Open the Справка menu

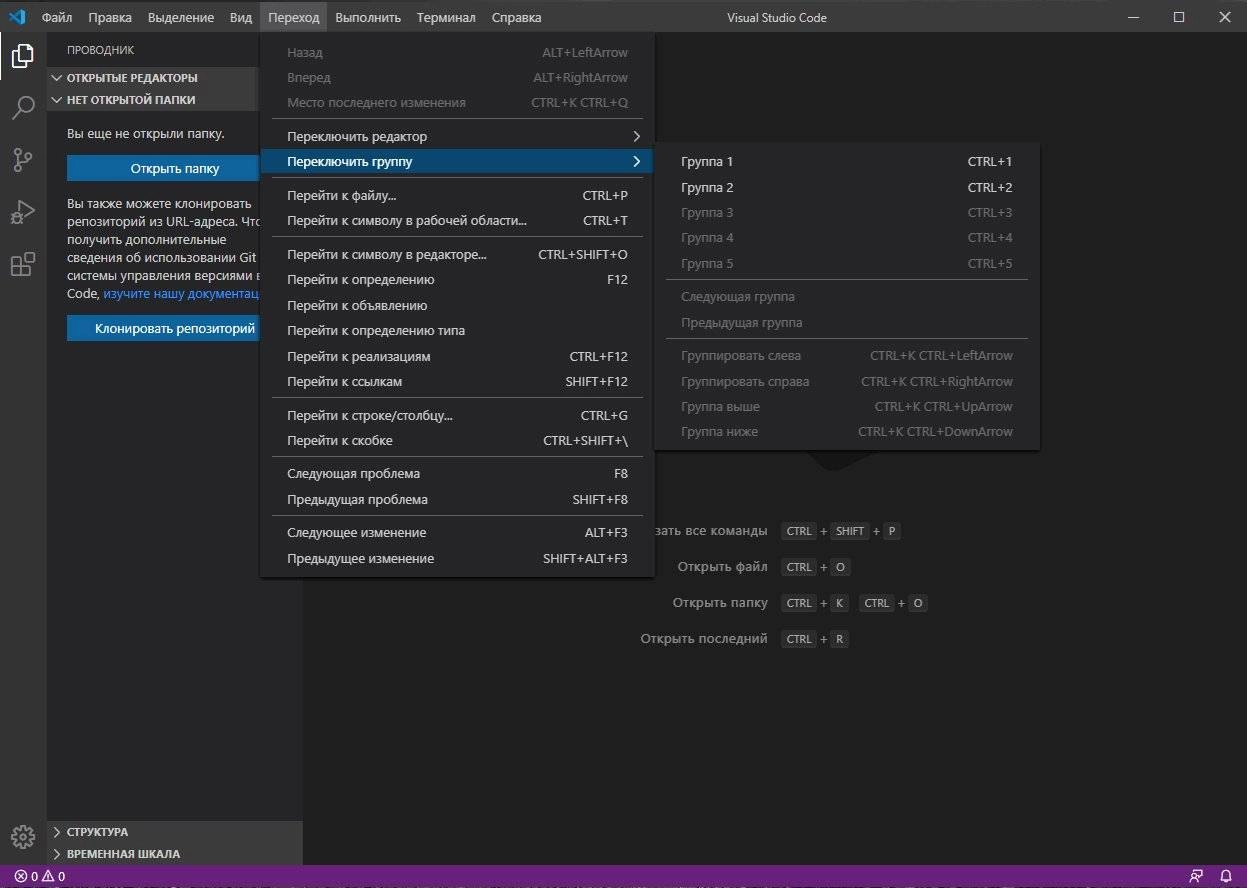517,17
